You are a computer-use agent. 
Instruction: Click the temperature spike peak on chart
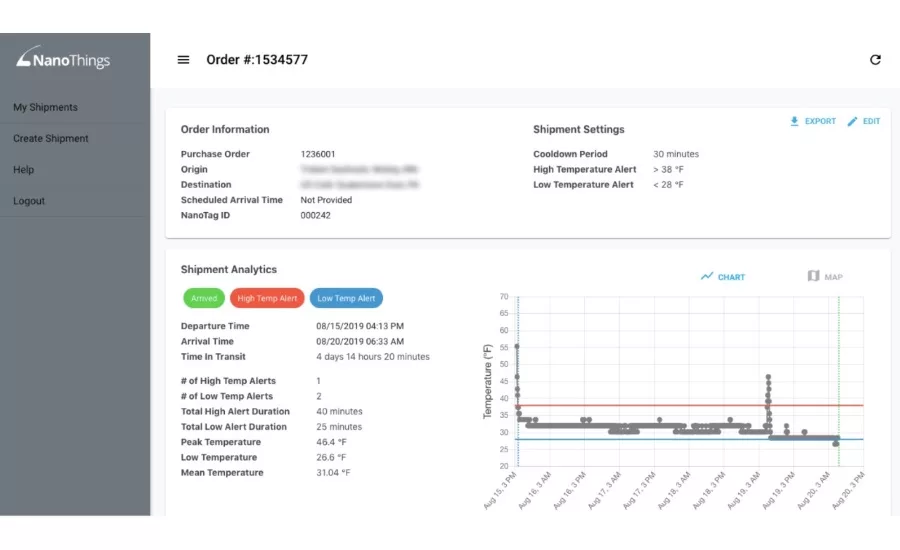coord(768,377)
